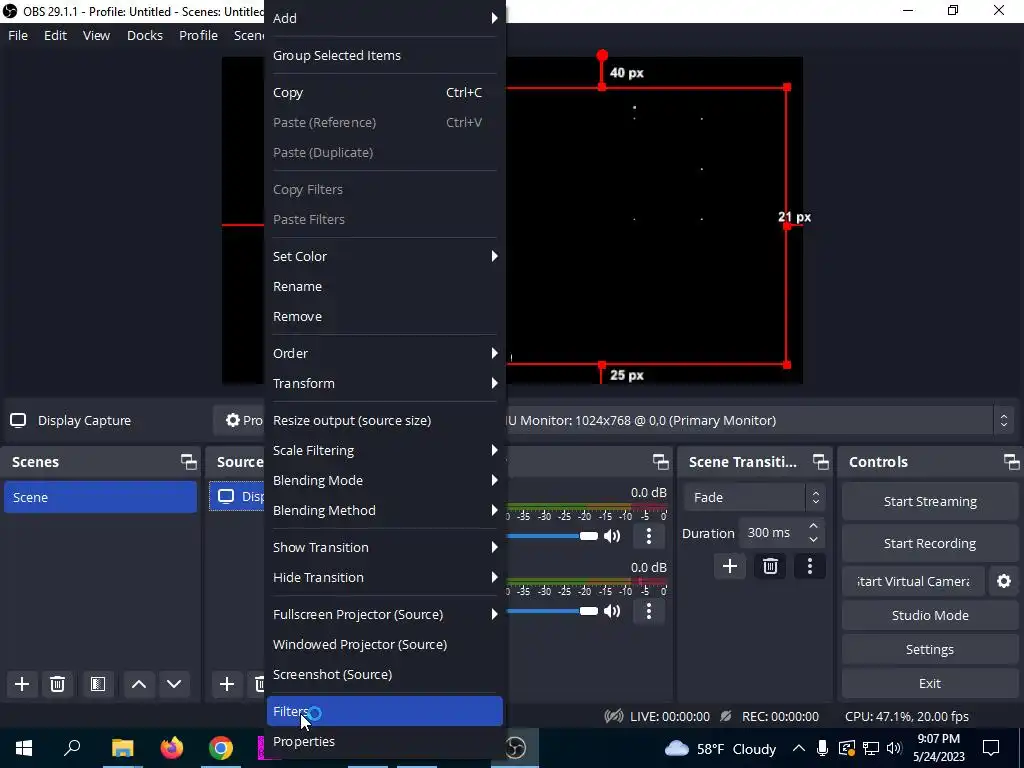Choose Filters from the context menu
This screenshot has height=768, width=1024.
[385, 711]
